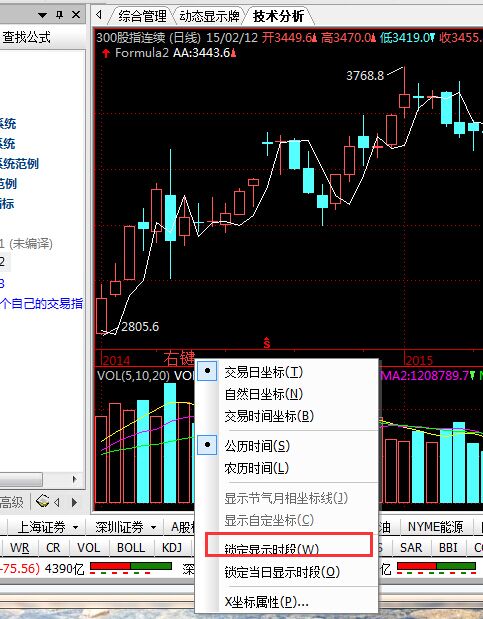Pin the side panel with pushpin icon
Viewport: 483px width, 619px height.
[60, 15]
